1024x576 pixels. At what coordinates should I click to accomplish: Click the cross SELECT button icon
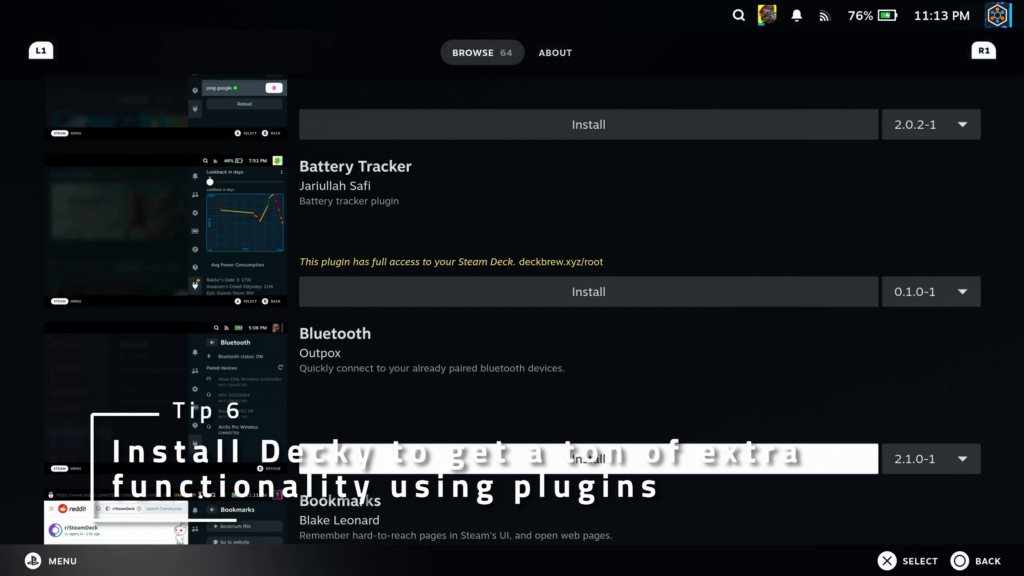click(x=887, y=561)
